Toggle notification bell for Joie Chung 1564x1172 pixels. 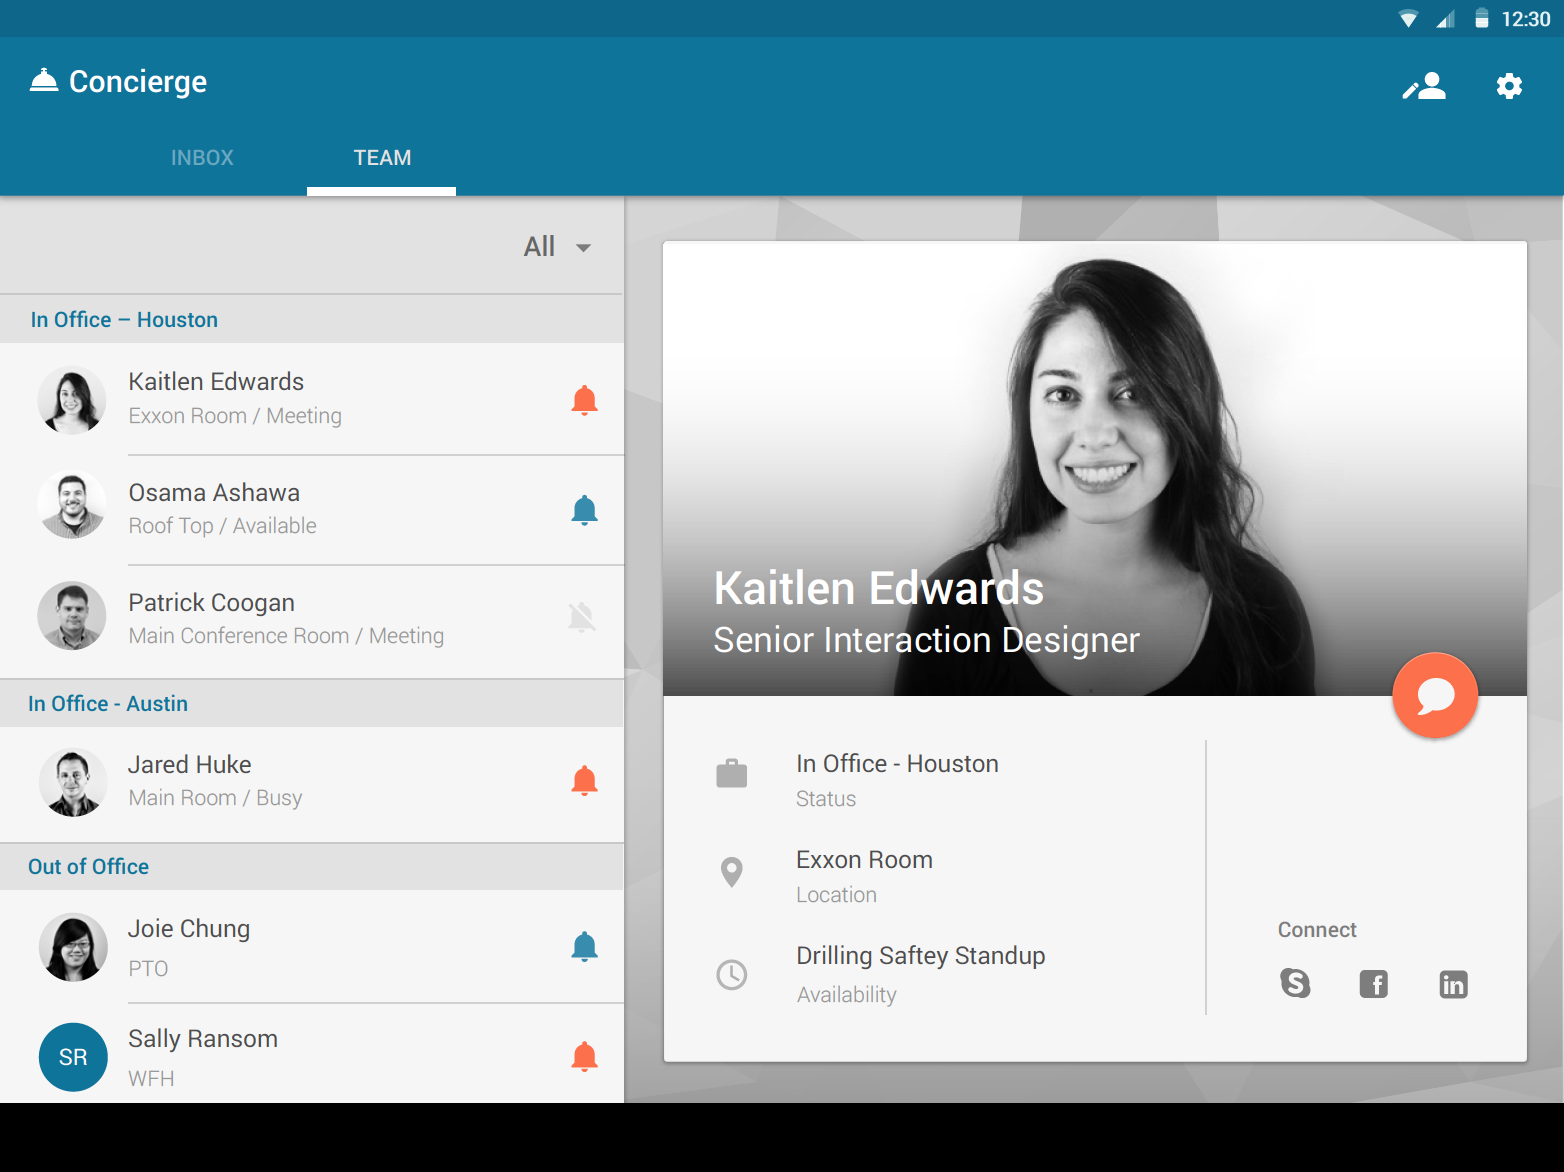pos(584,946)
